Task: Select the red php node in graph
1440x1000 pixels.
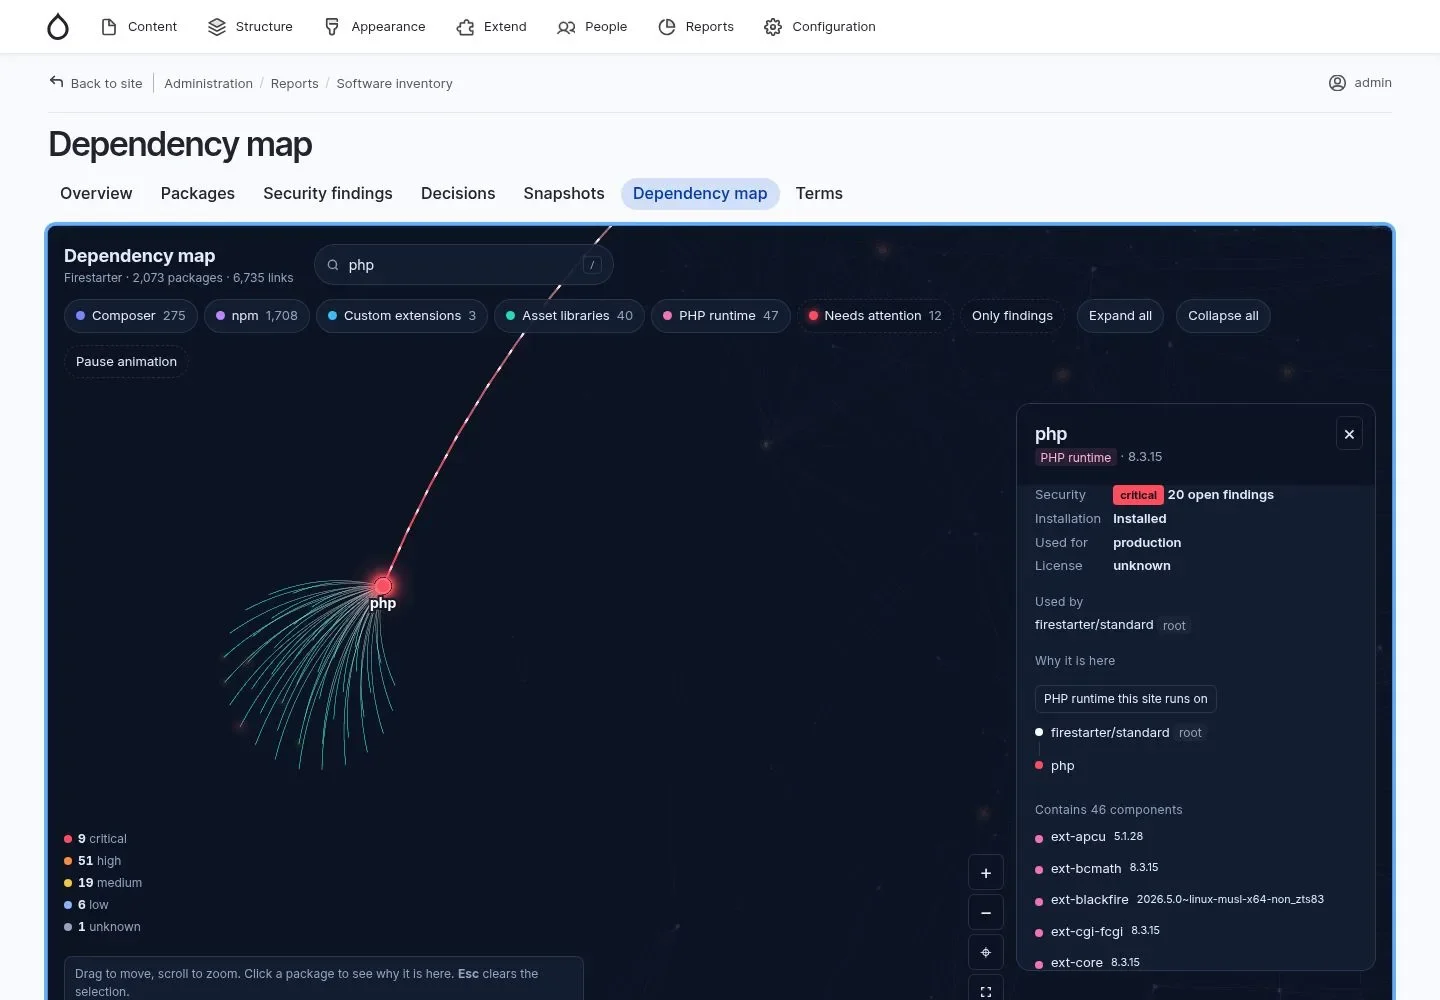Action: [383, 586]
